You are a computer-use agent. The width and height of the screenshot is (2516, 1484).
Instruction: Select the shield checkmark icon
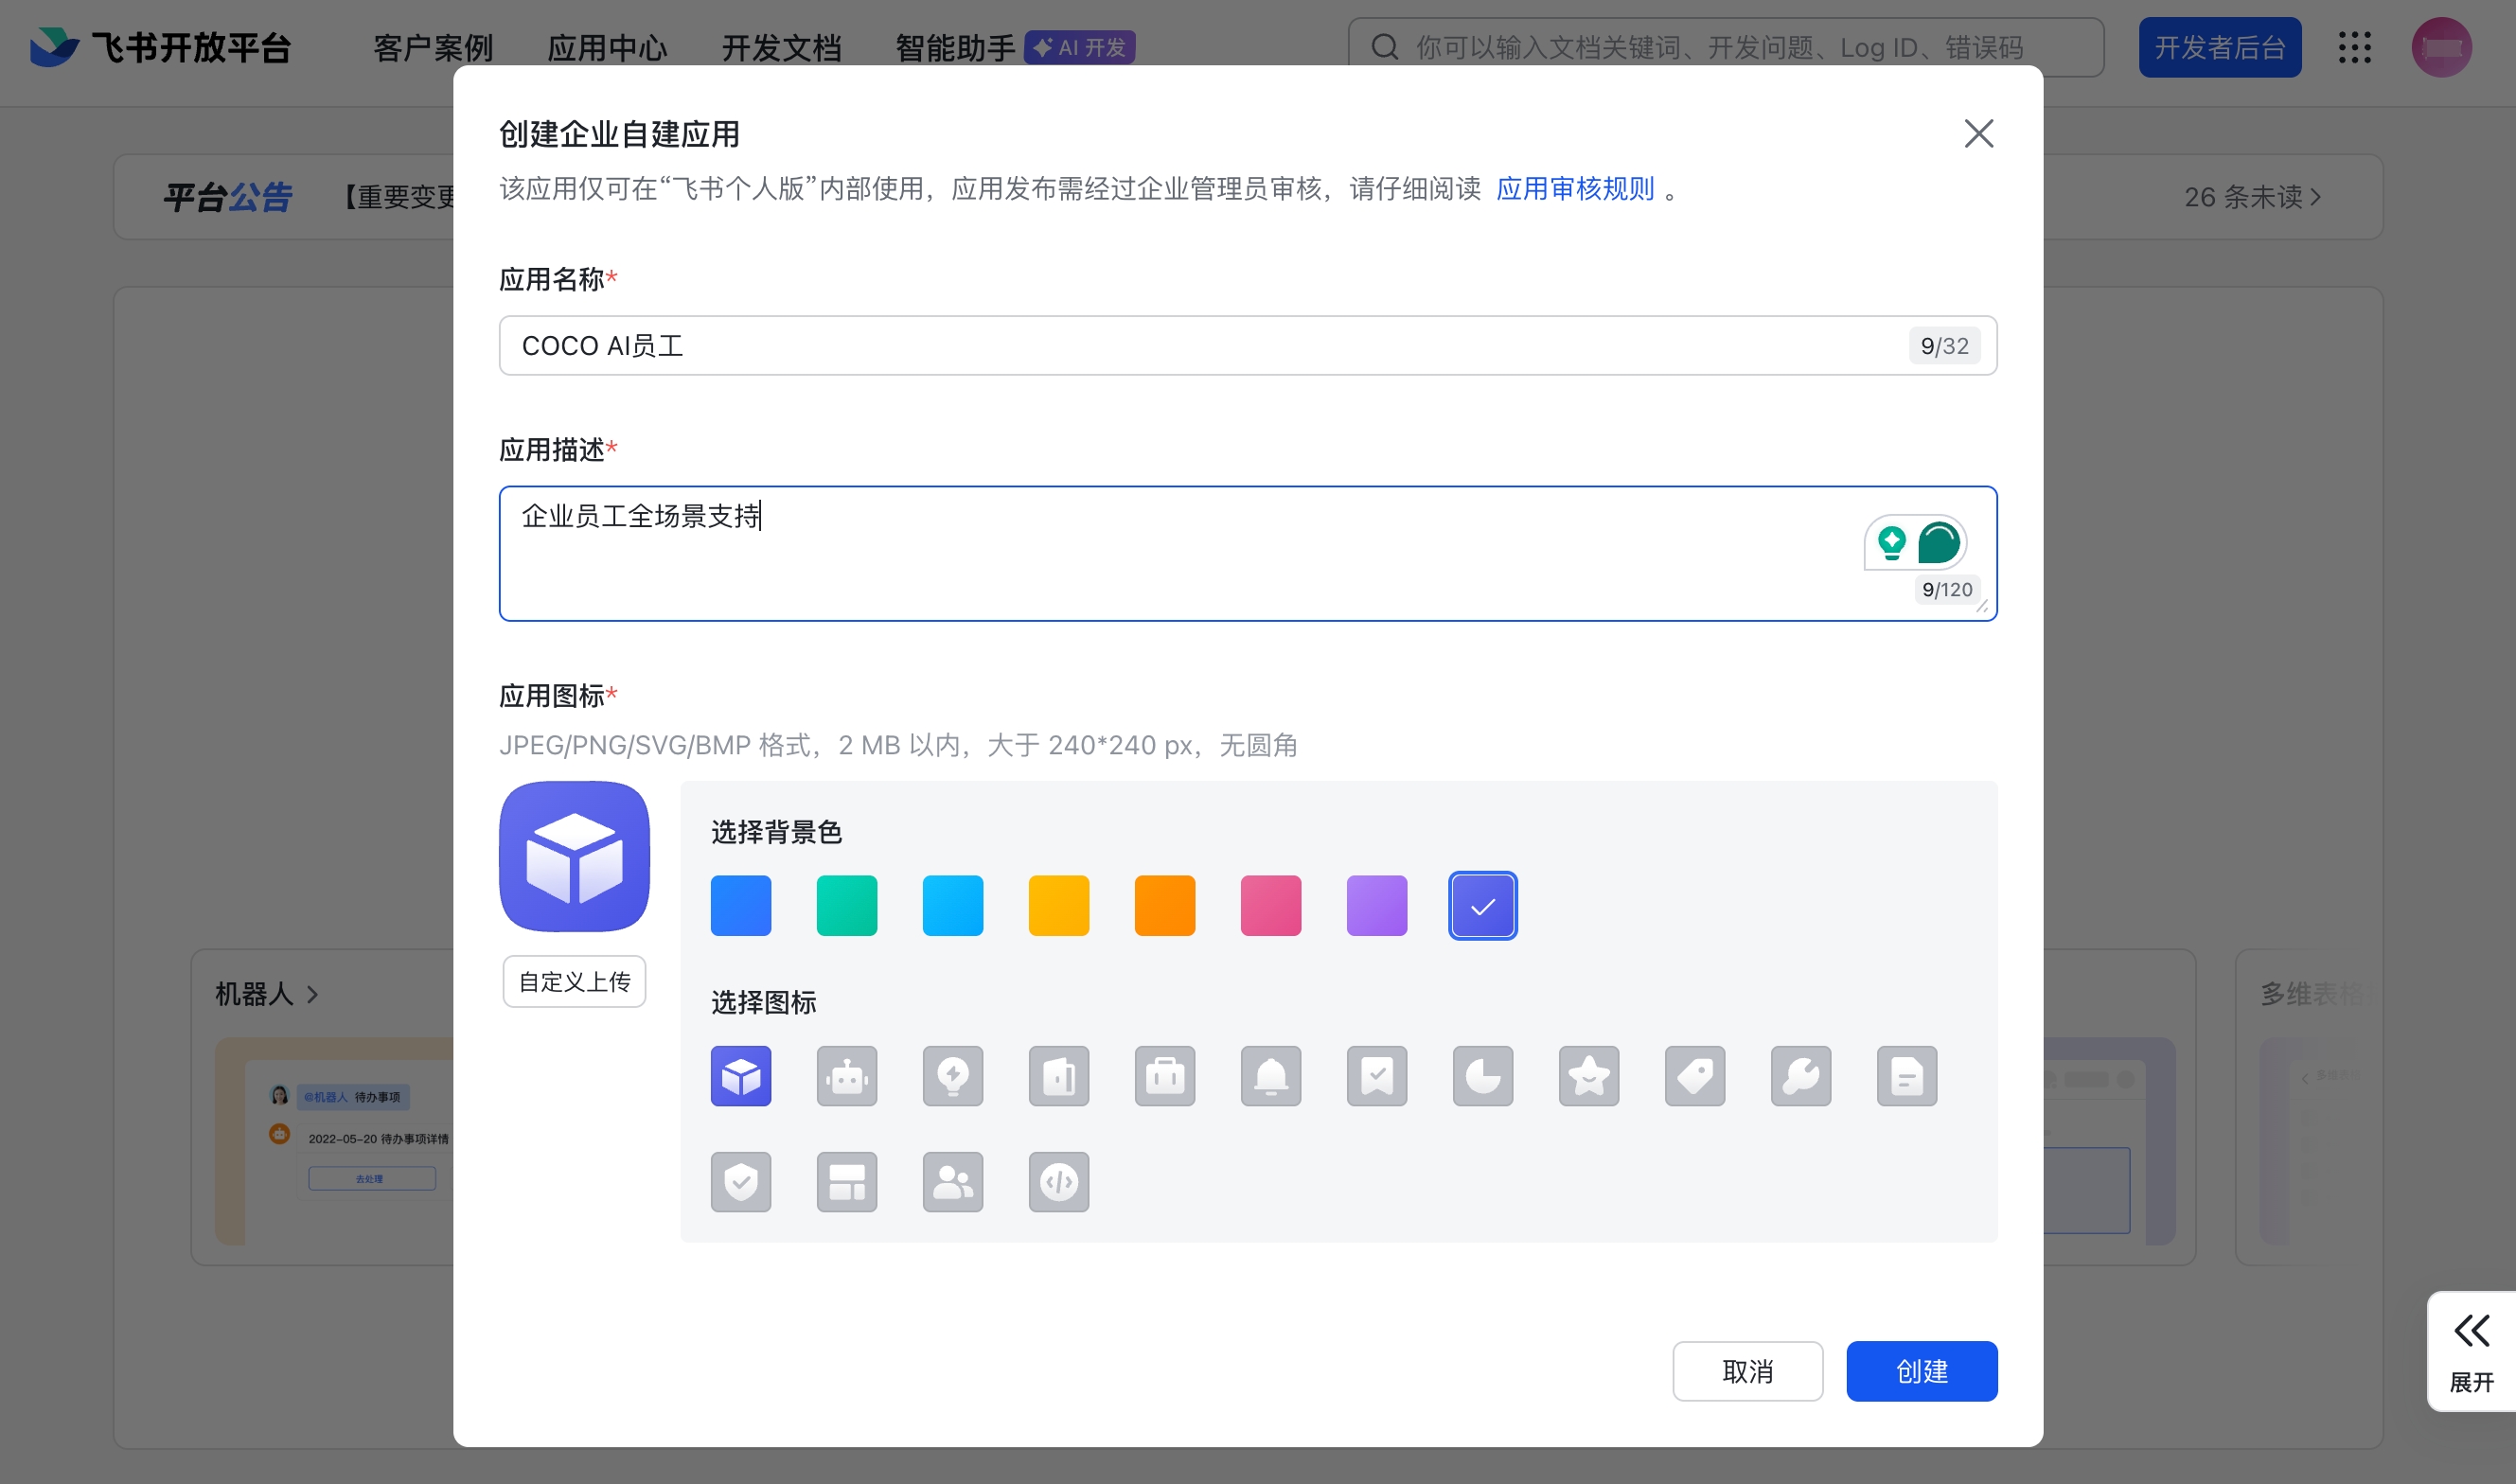pyautogui.click(x=740, y=1181)
